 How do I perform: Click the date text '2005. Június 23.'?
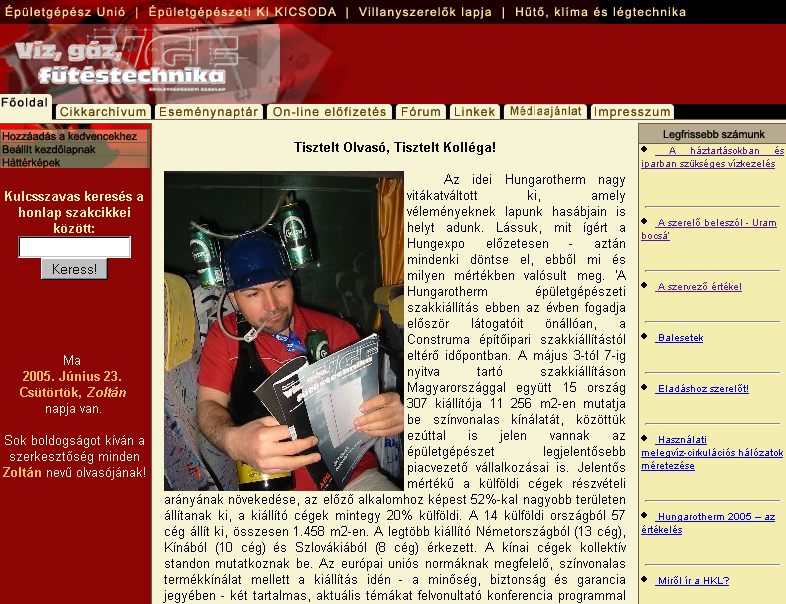pos(72,376)
